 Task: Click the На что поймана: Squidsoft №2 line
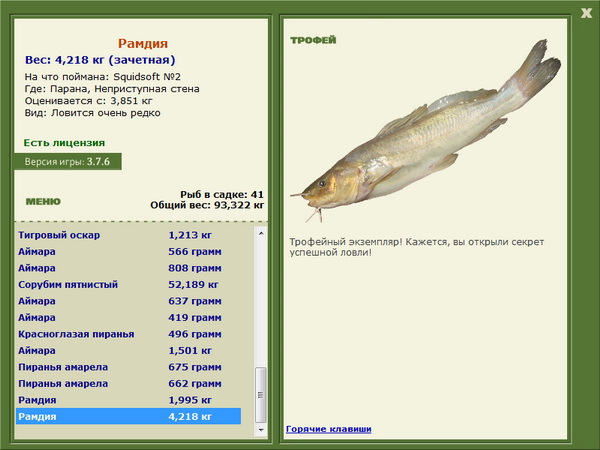click(103, 77)
